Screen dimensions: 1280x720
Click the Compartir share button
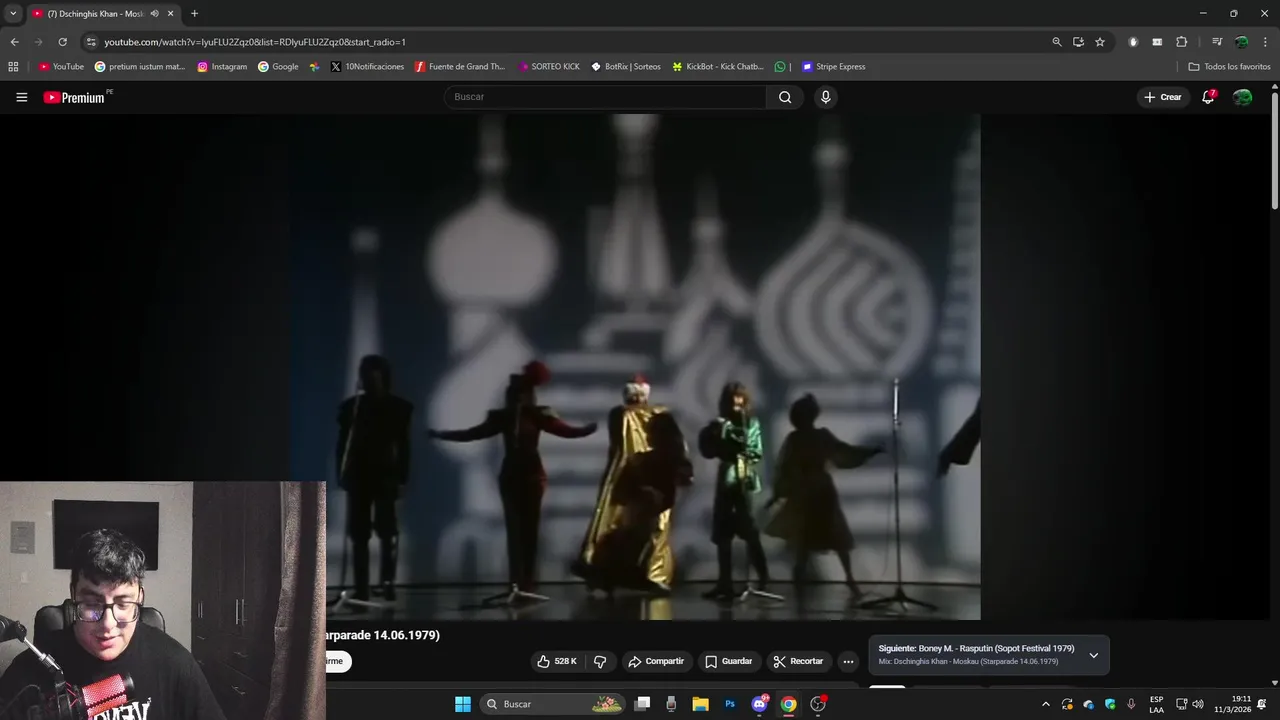point(656,661)
